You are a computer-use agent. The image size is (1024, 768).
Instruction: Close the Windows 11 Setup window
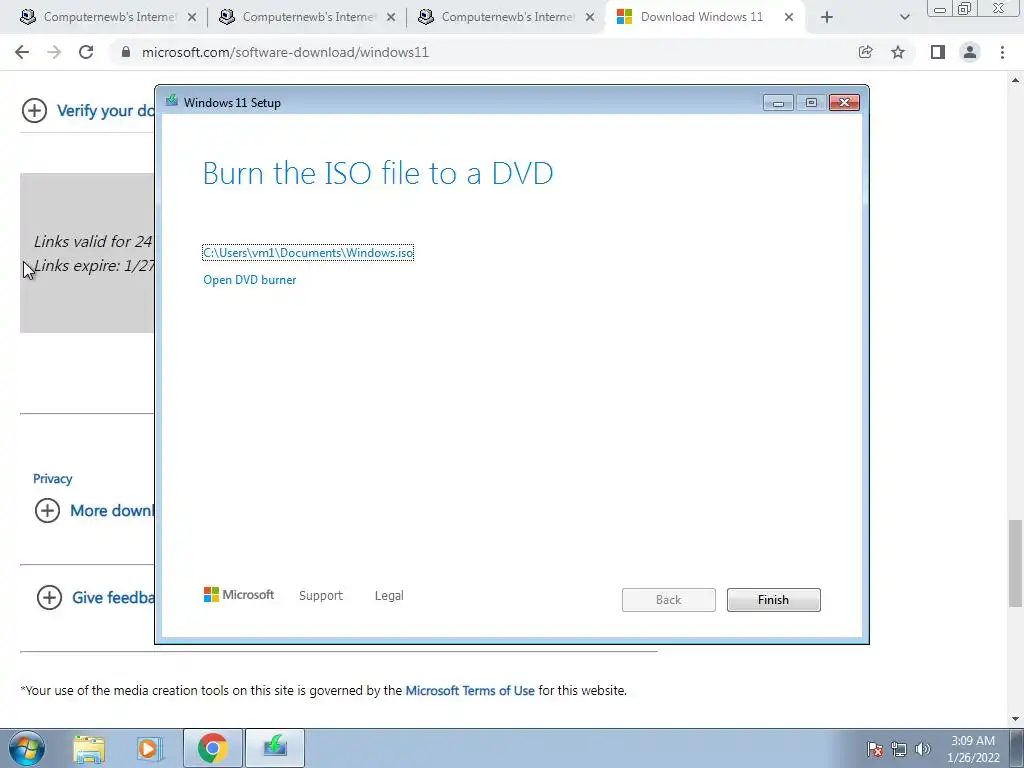click(x=844, y=103)
